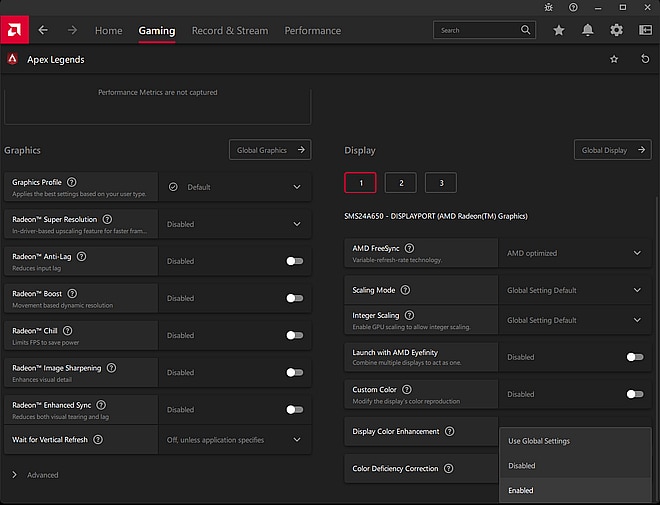The width and height of the screenshot is (660, 505).
Task: Open notifications bell
Action: [588, 30]
